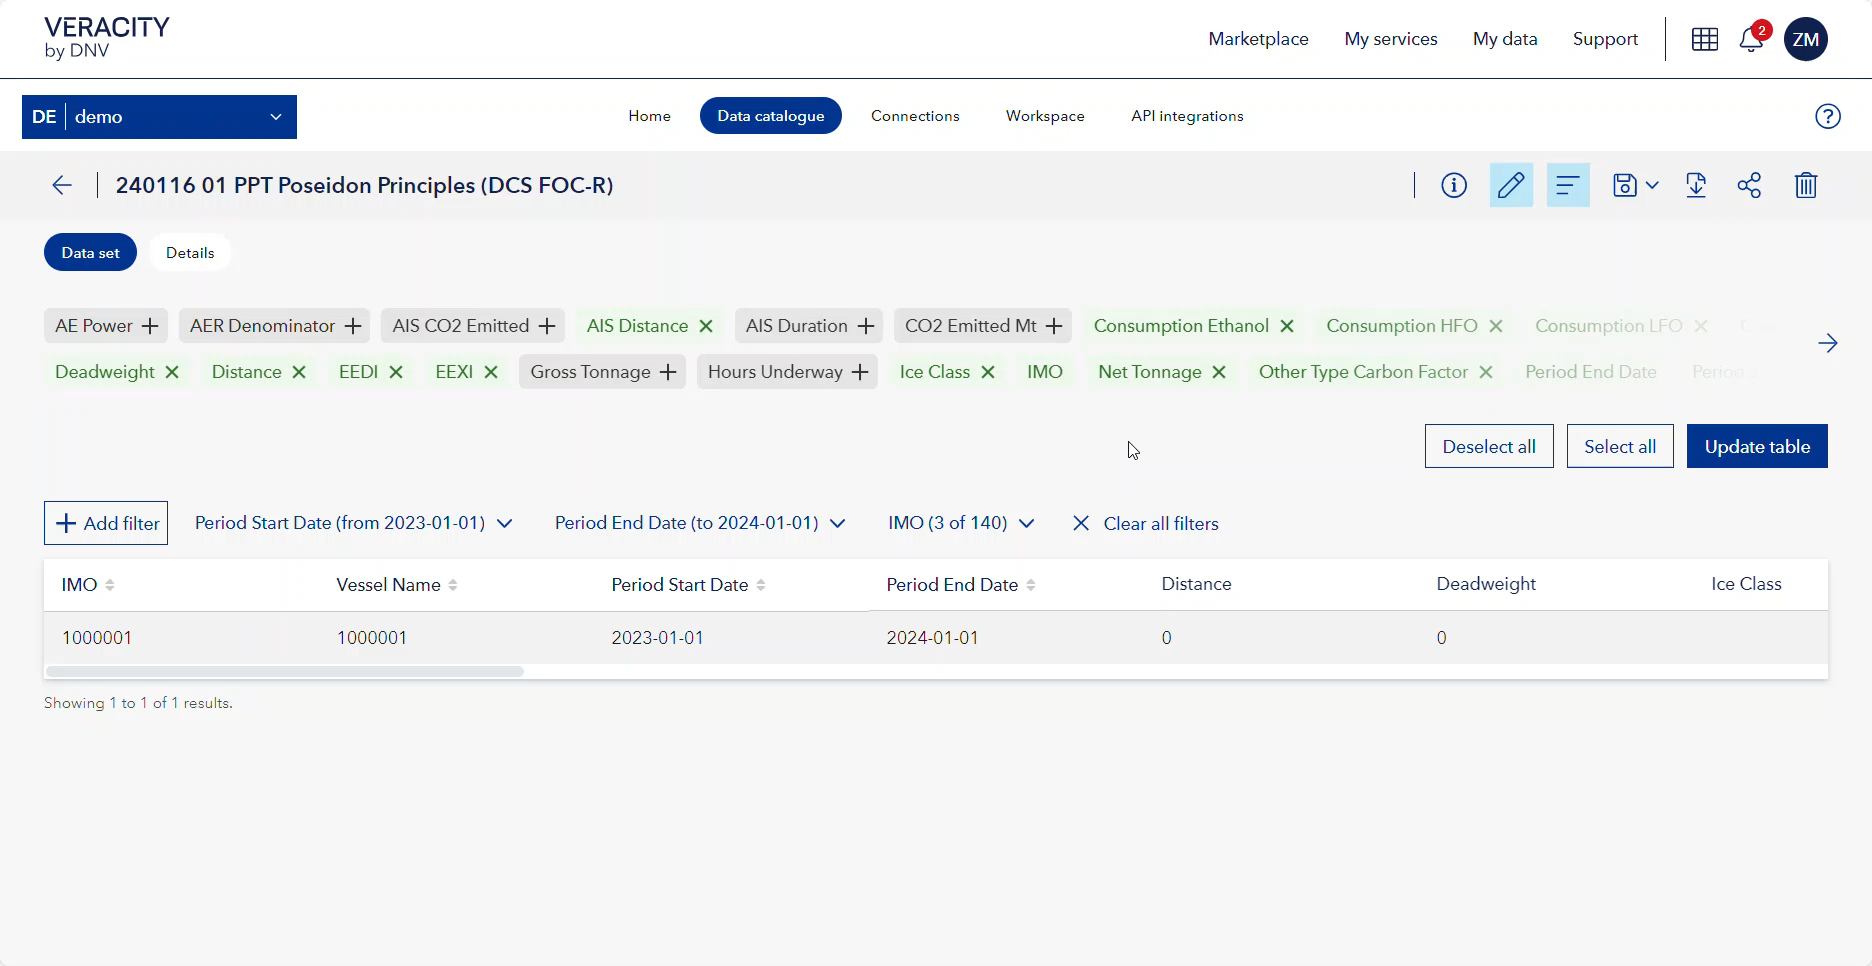Toggle the edit pencil icon
The height and width of the screenshot is (966, 1872).
1511,185
